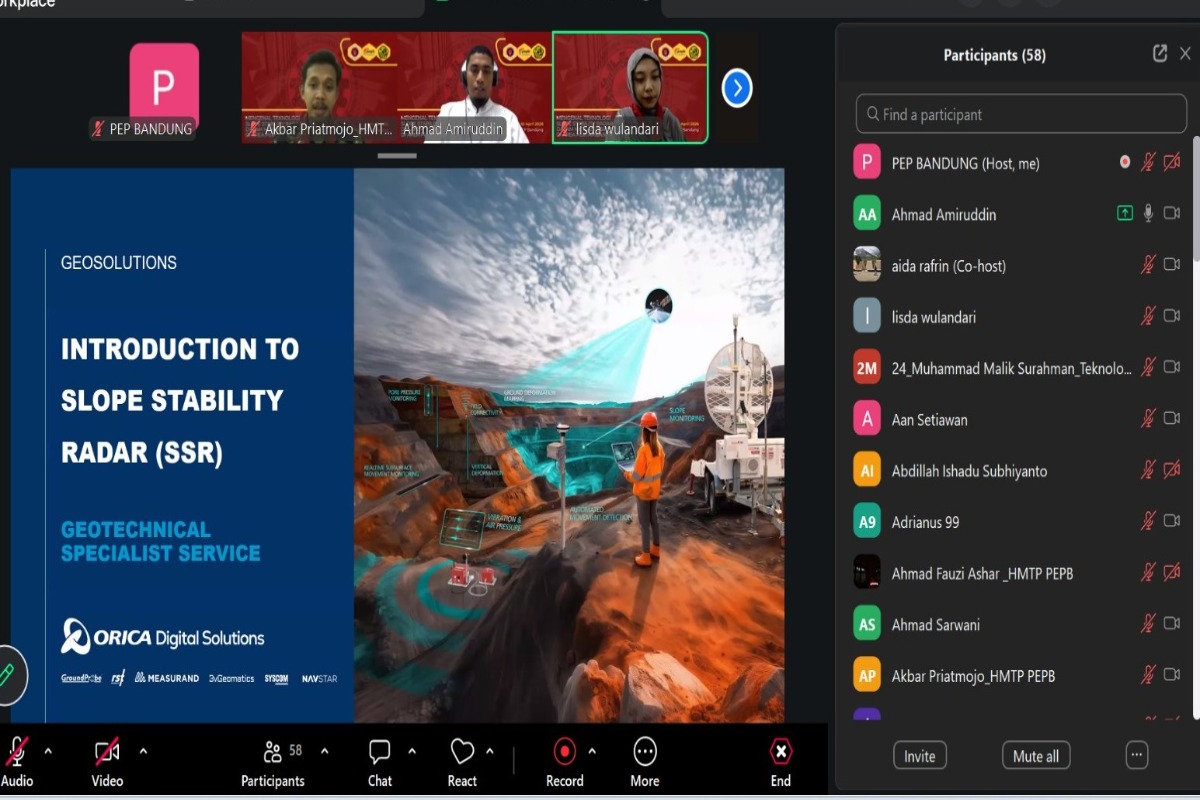Select Akbar Priatmojo's video thumbnail
The image size is (1200, 800).
(319, 89)
